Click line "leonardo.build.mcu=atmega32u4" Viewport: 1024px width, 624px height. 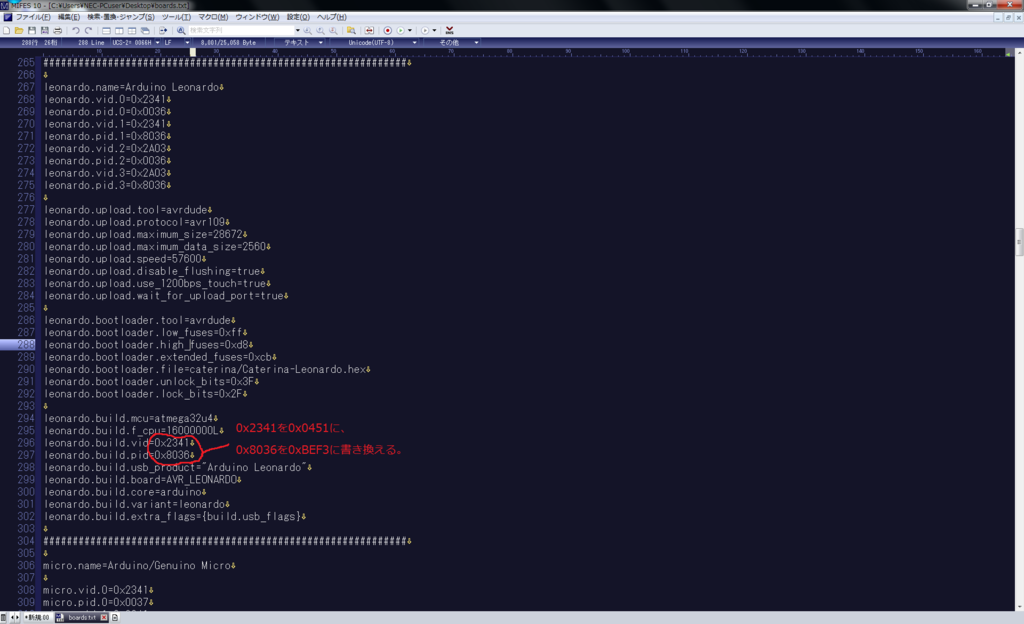(x=131, y=418)
